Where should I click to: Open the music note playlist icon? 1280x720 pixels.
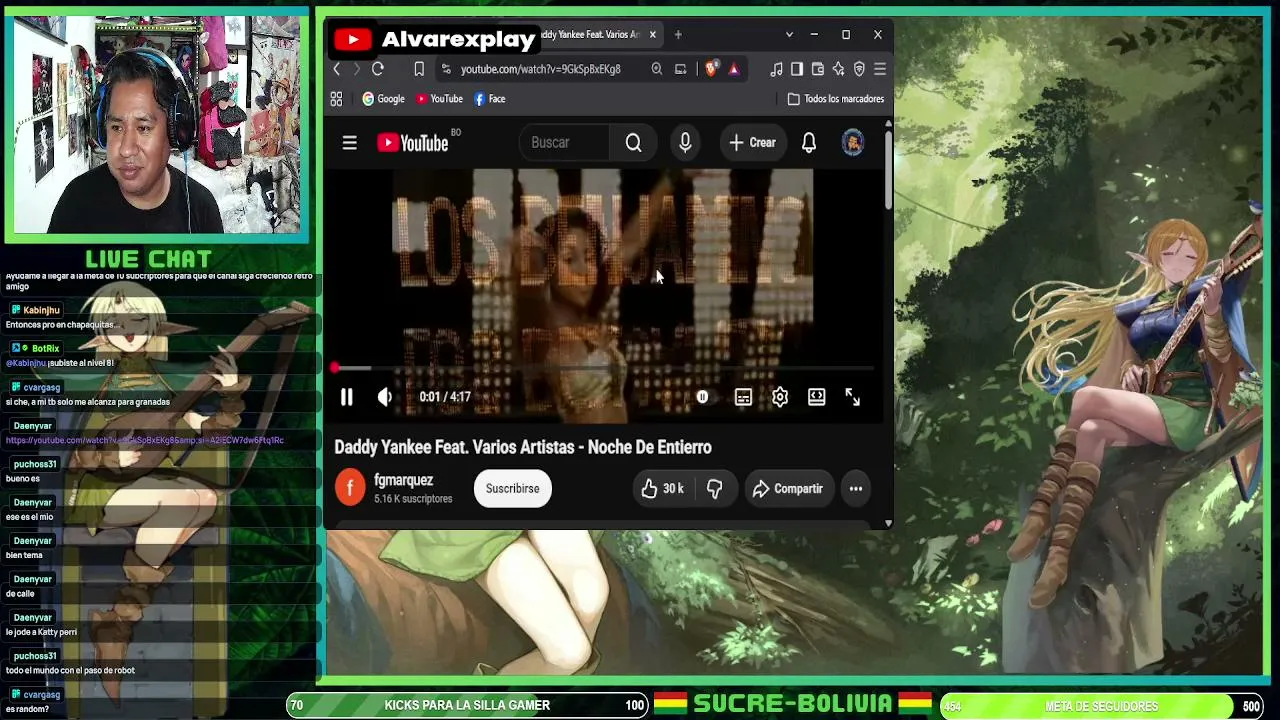(777, 69)
